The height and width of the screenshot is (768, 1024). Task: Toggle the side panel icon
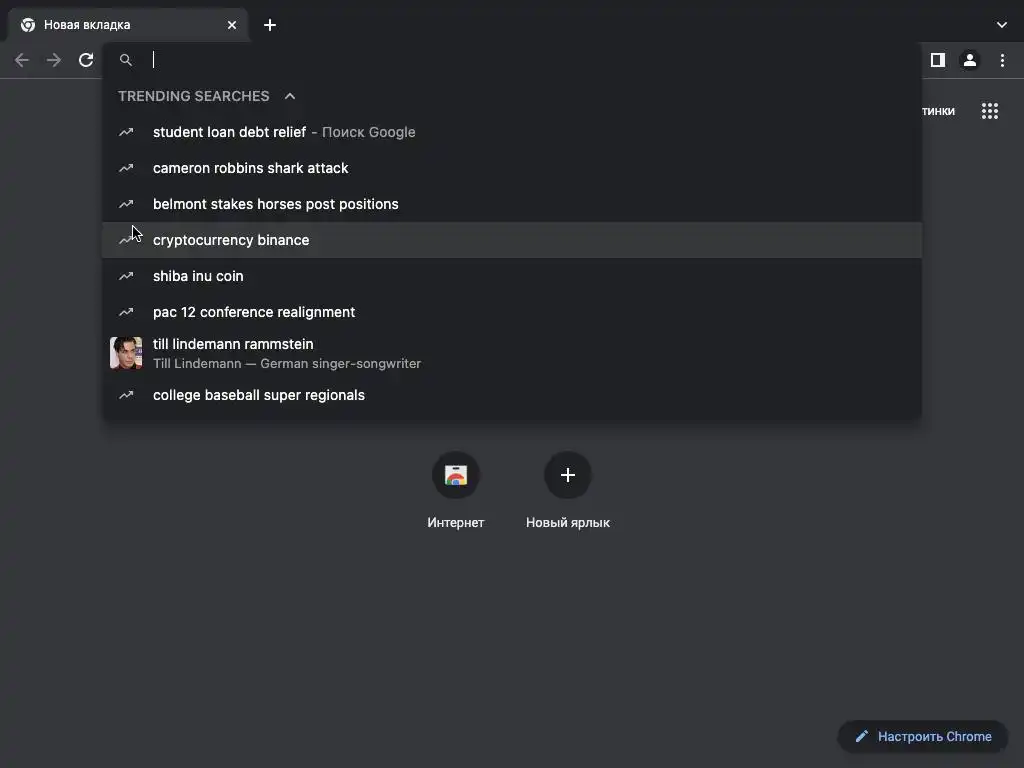937,60
